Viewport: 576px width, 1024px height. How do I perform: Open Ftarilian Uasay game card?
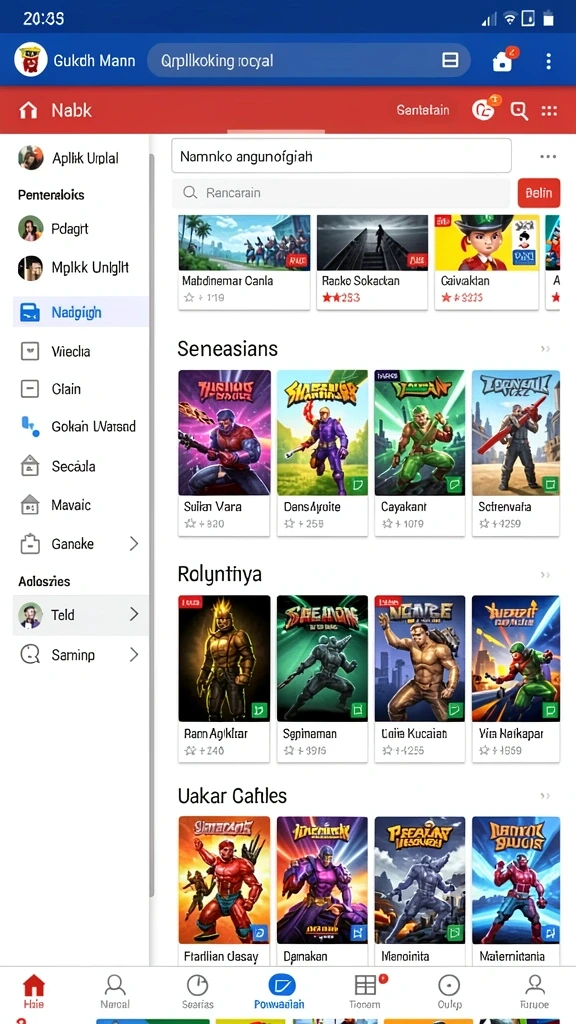click(x=224, y=891)
